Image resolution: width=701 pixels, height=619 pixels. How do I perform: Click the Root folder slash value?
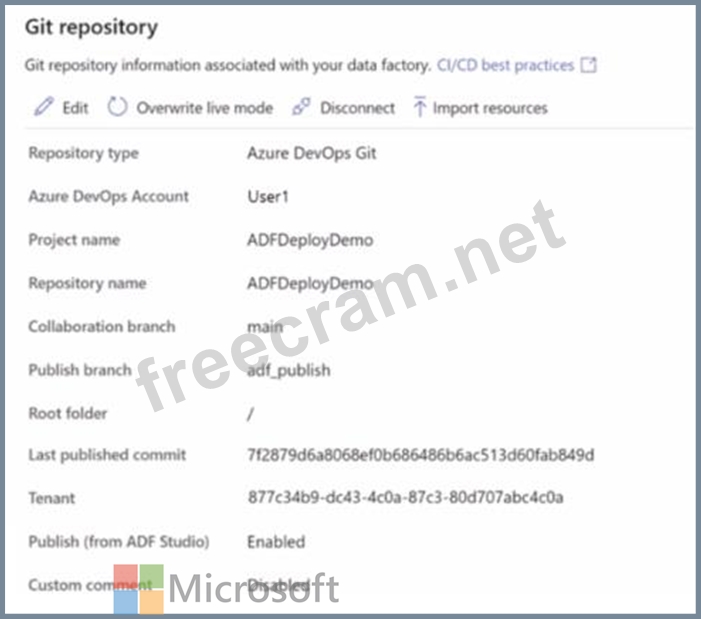coord(251,413)
